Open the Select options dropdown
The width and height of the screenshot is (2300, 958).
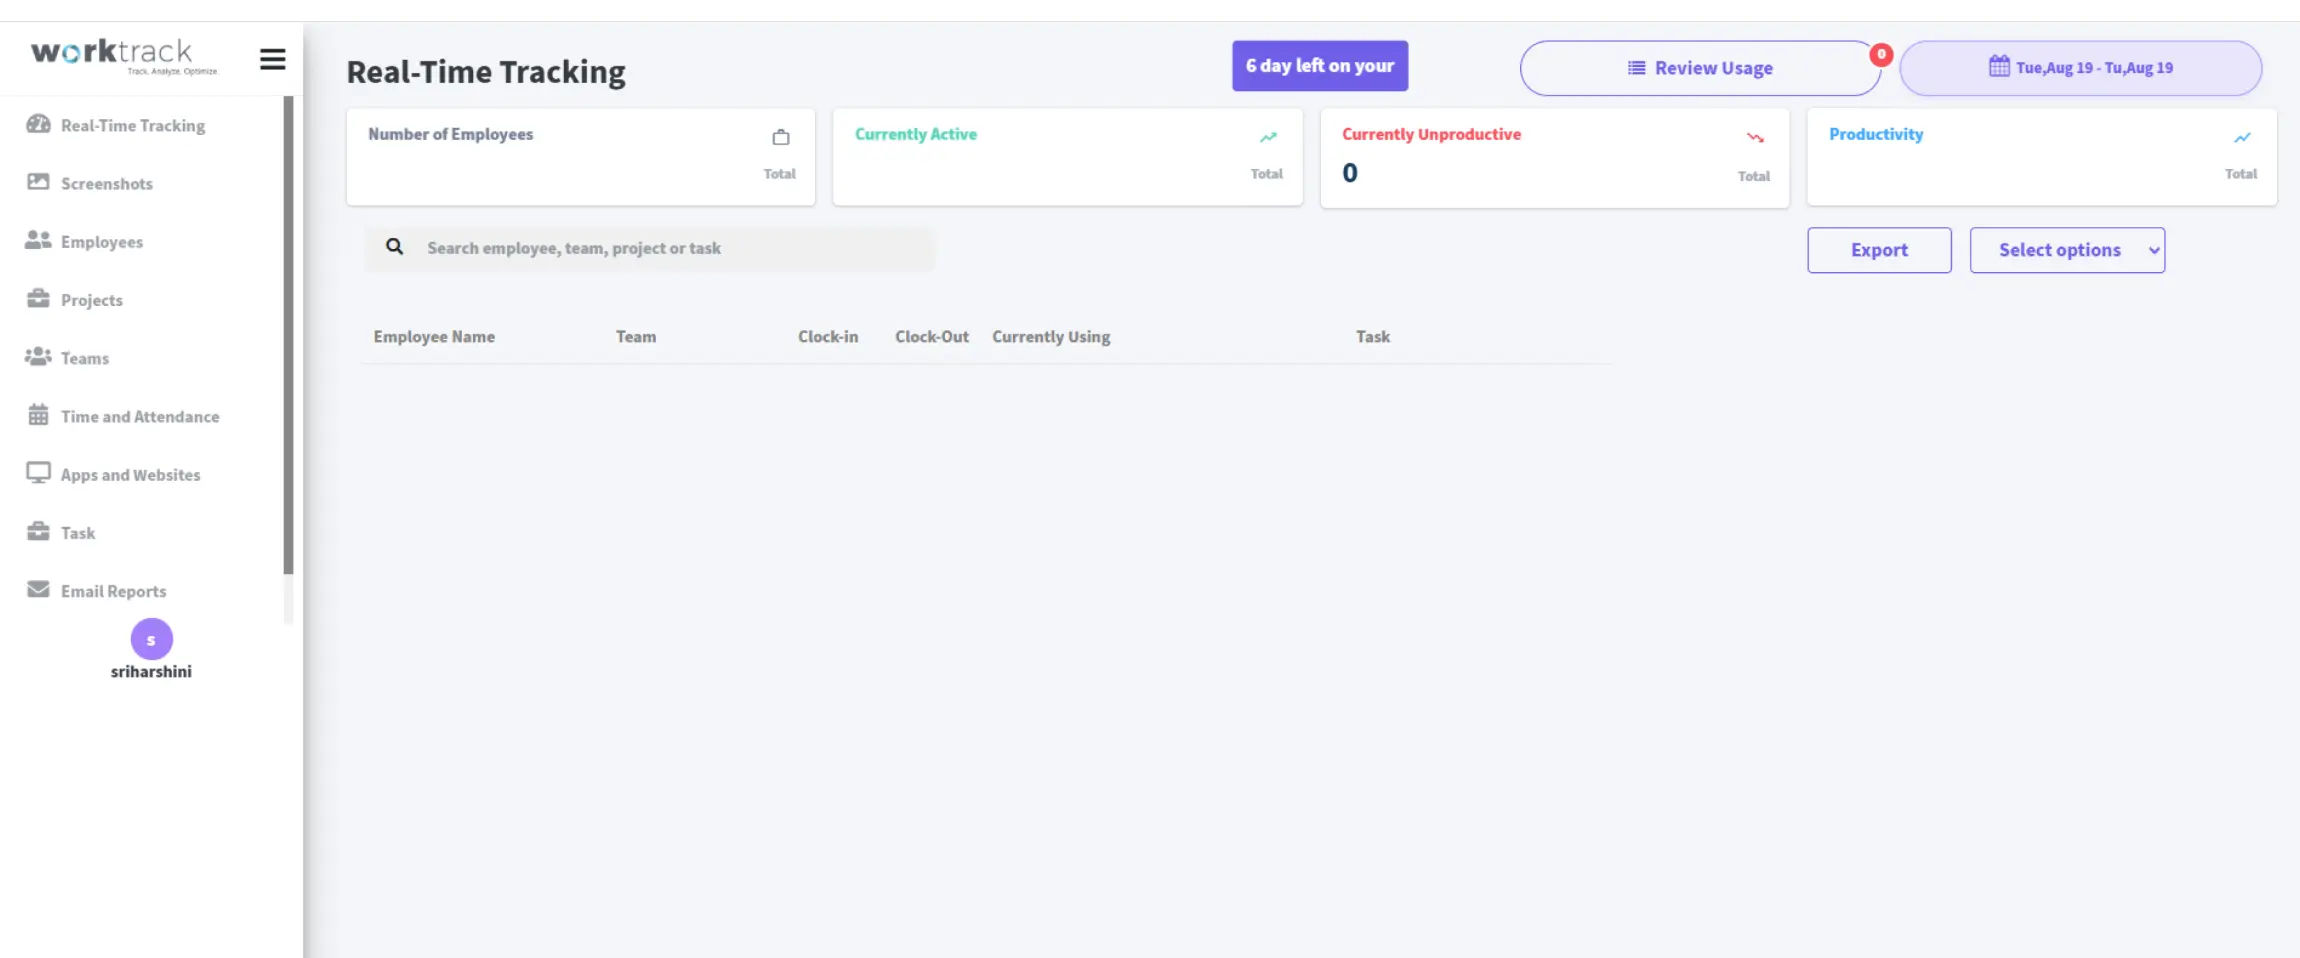point(2066,250)
